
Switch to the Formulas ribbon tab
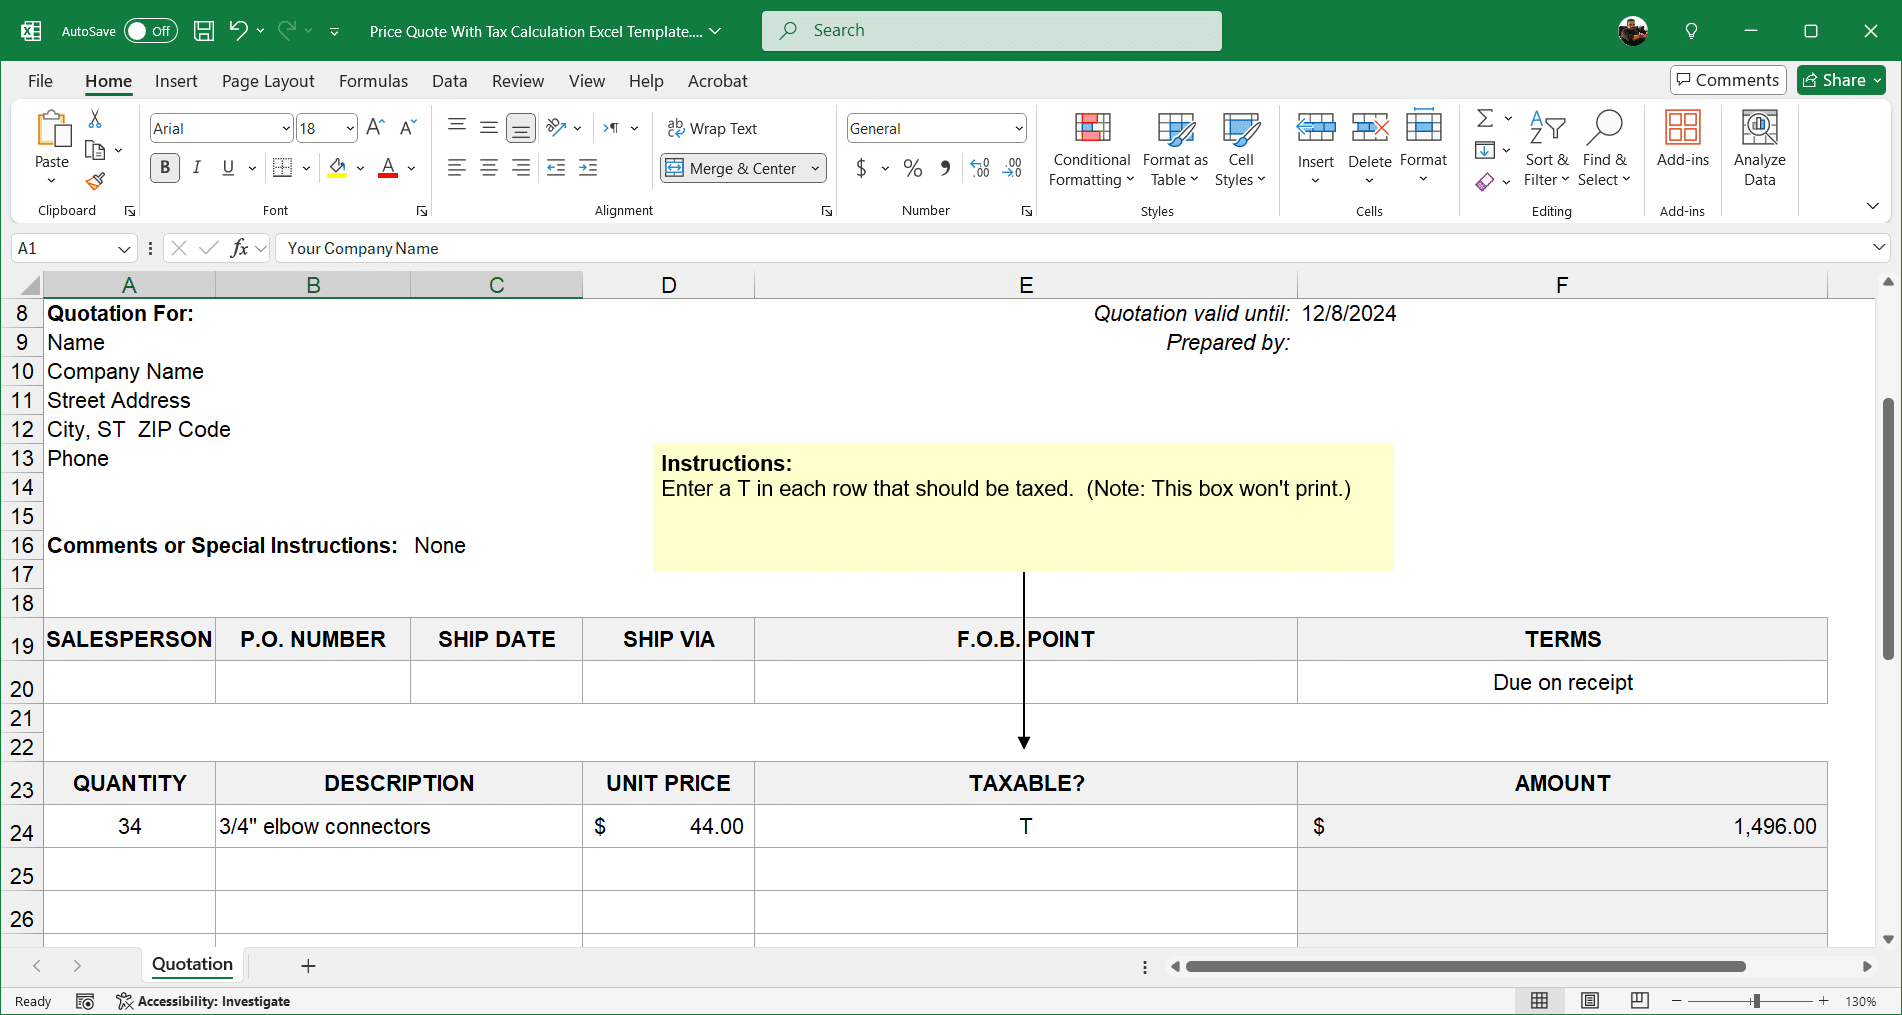[x=372, y=81]
